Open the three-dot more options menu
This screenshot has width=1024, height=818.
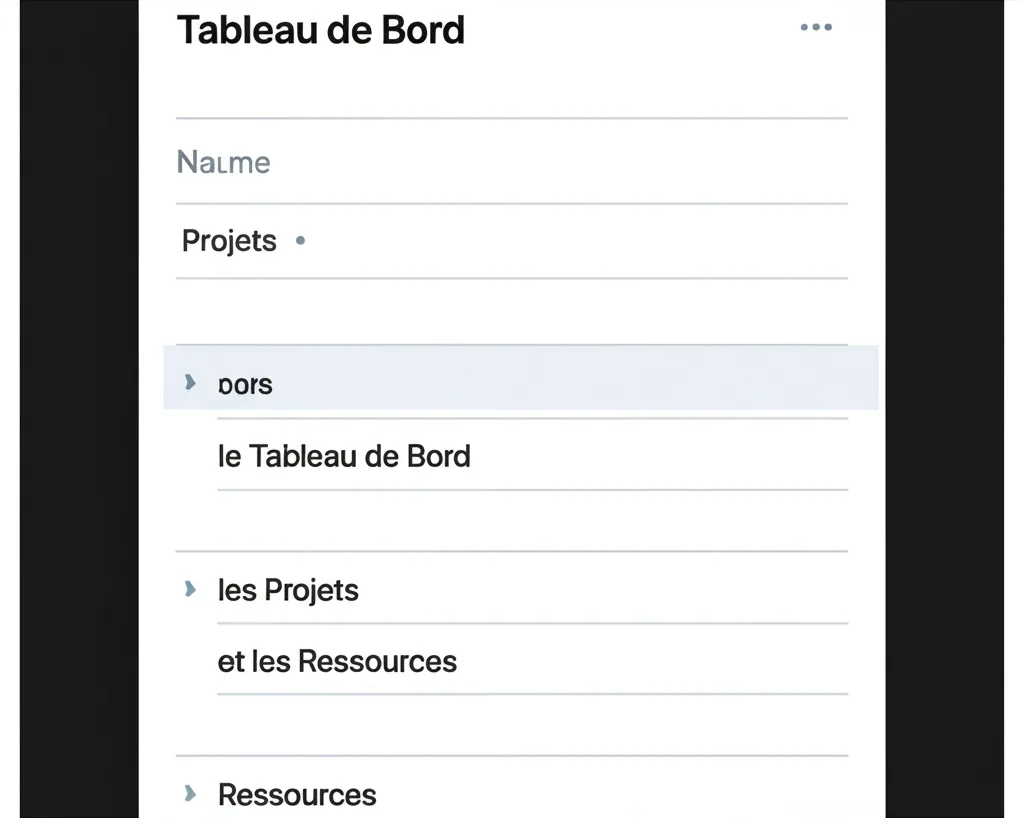pyautogui.click(x=816, y=28)
